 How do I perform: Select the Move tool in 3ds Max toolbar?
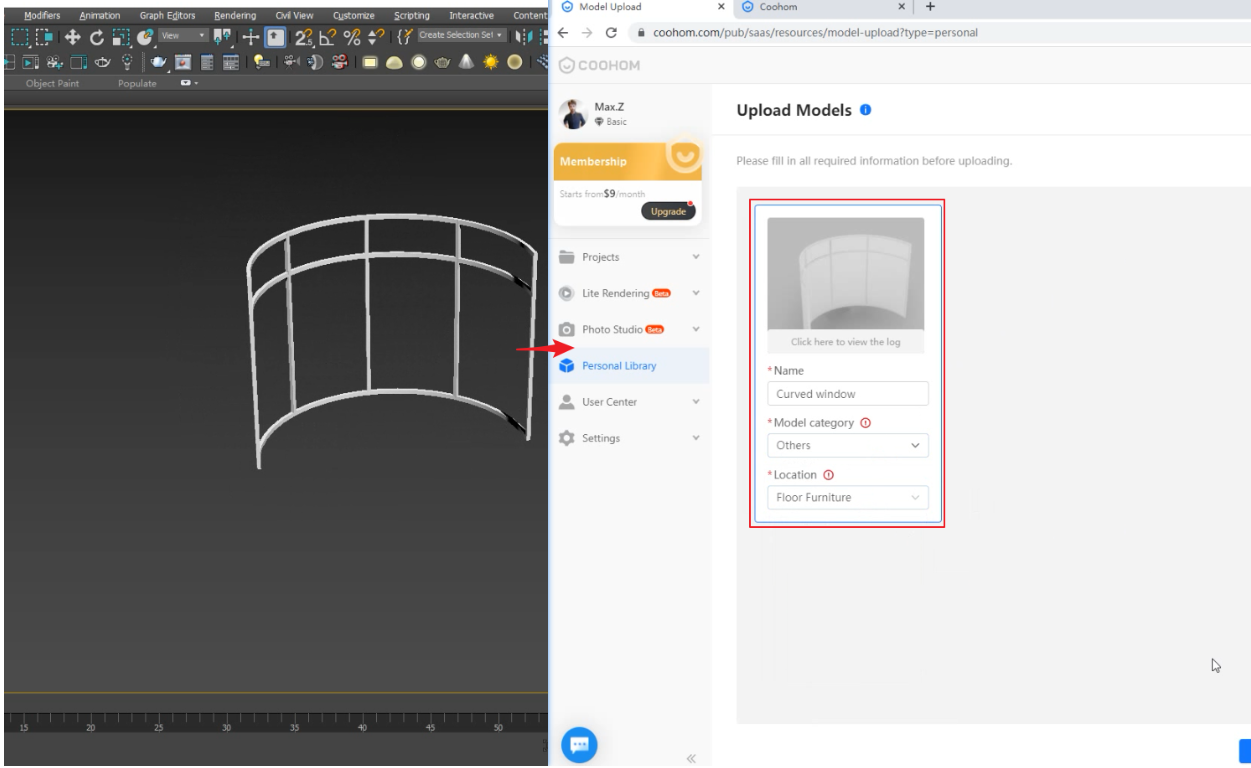click(x=71, y=38)
